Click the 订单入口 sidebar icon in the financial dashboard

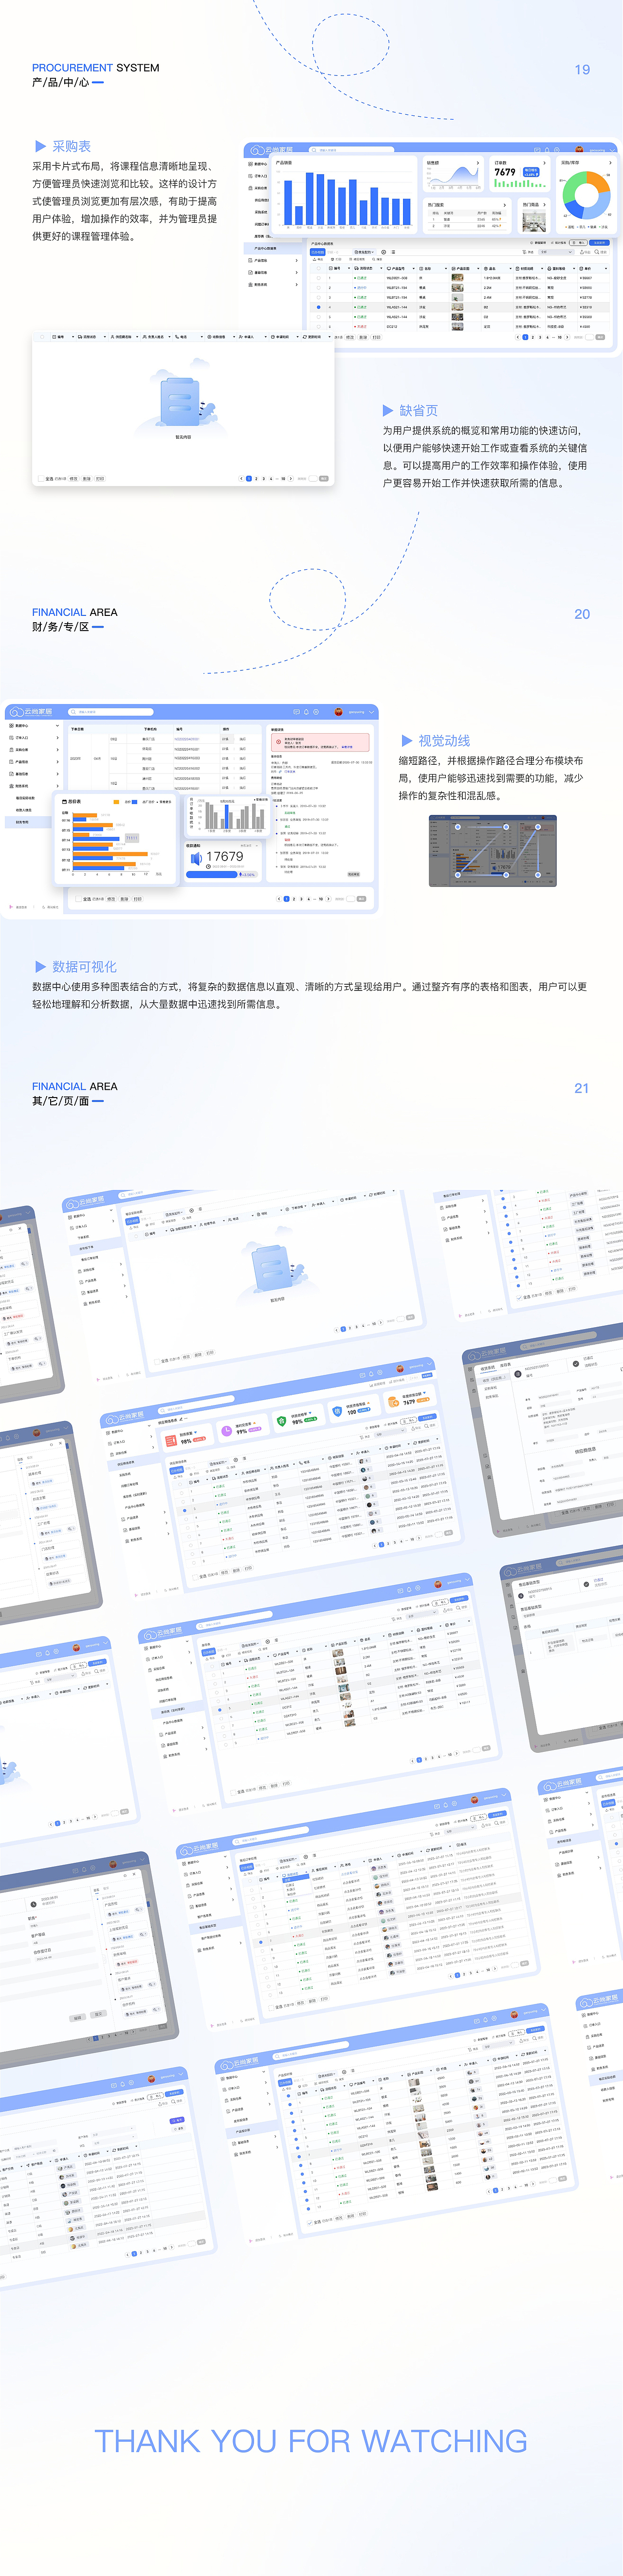[11, 738]
